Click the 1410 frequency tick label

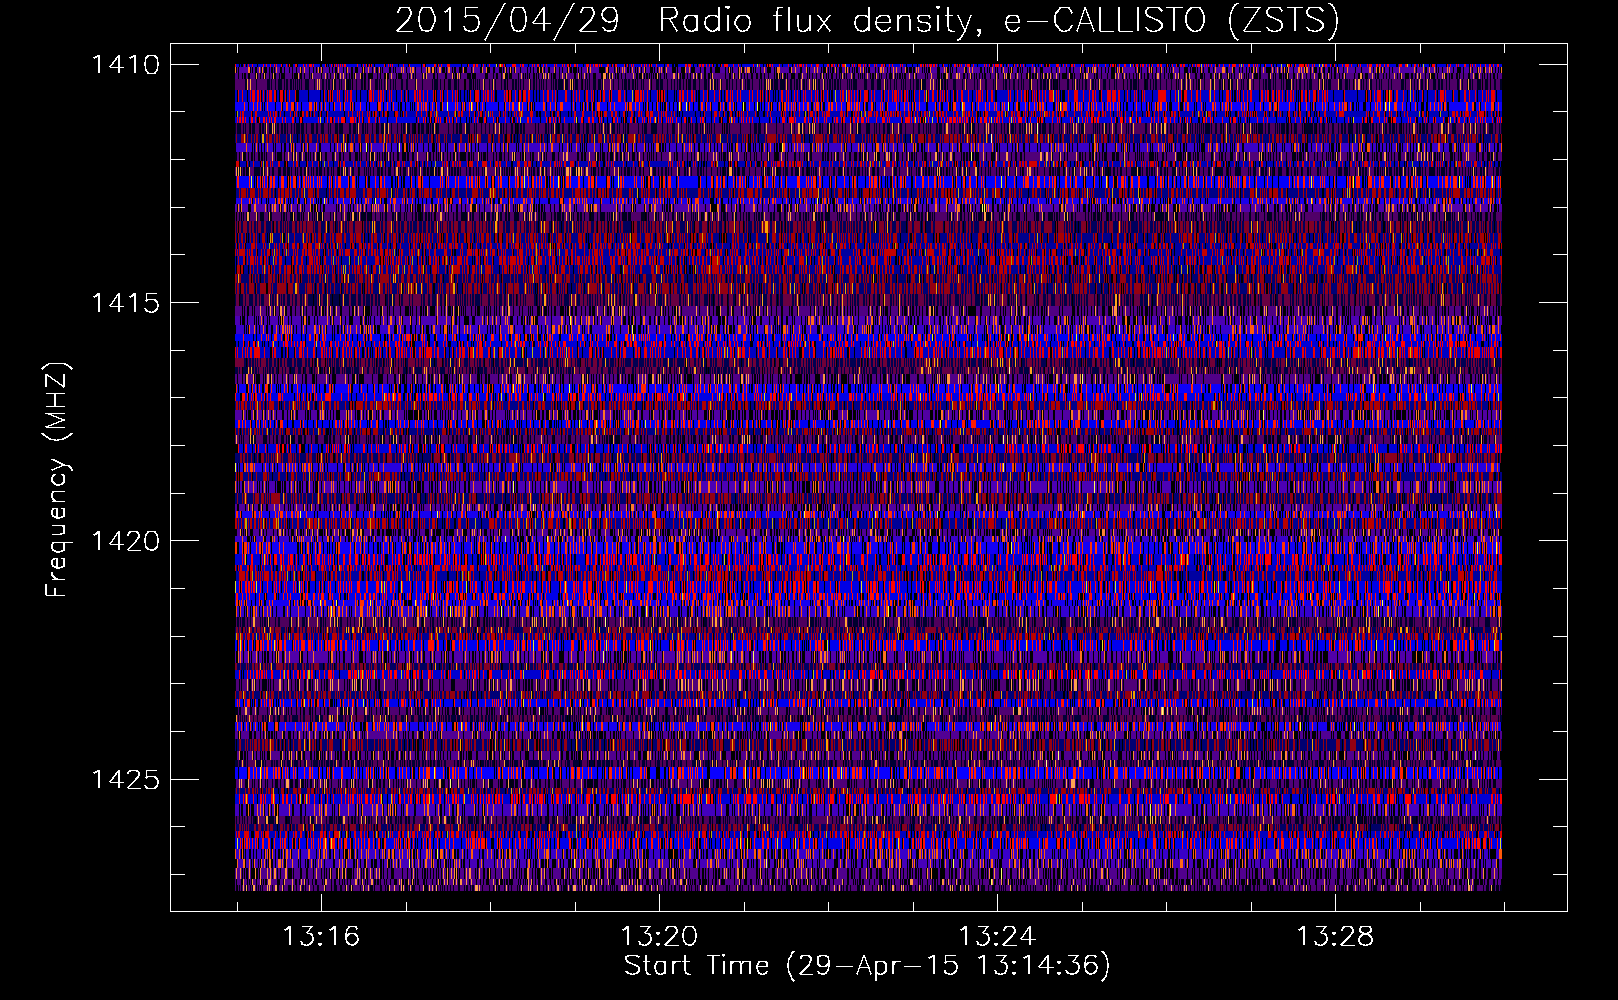click(125, 65)
